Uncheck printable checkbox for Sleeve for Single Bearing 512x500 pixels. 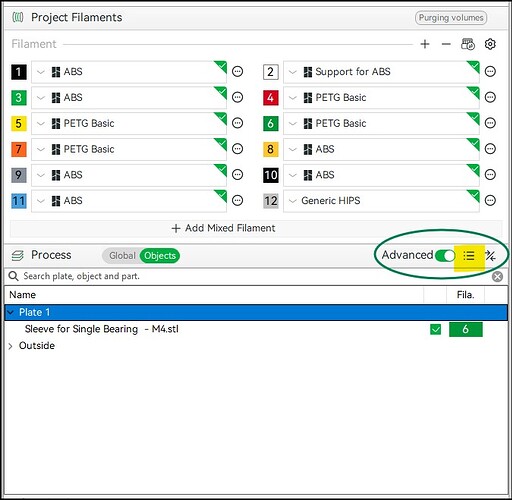pyautogui.click(x=435, y=329)
